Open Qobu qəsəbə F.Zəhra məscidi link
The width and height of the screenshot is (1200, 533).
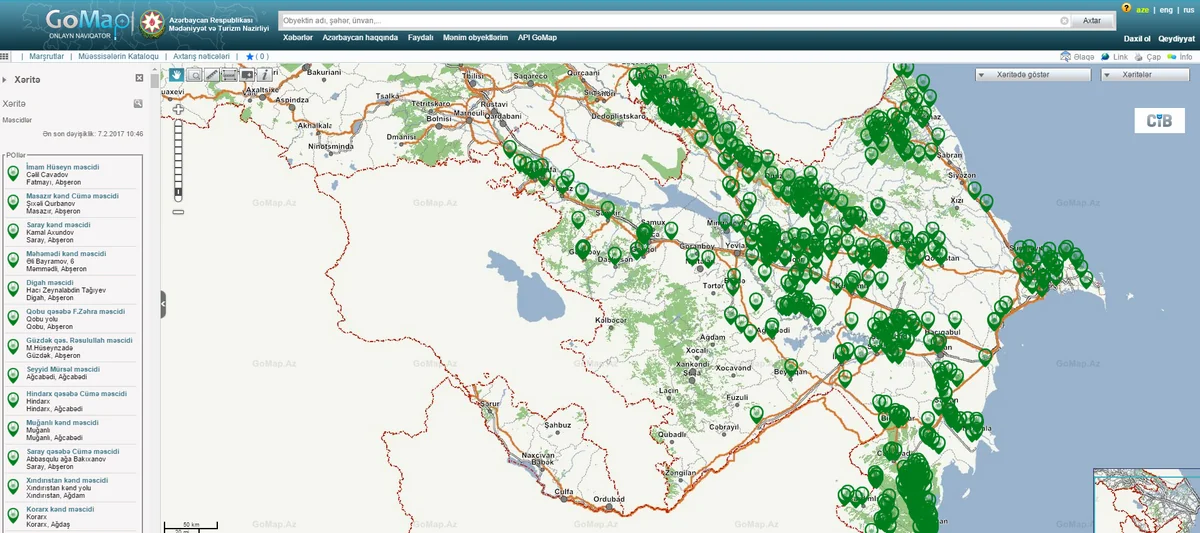(76, 312)
